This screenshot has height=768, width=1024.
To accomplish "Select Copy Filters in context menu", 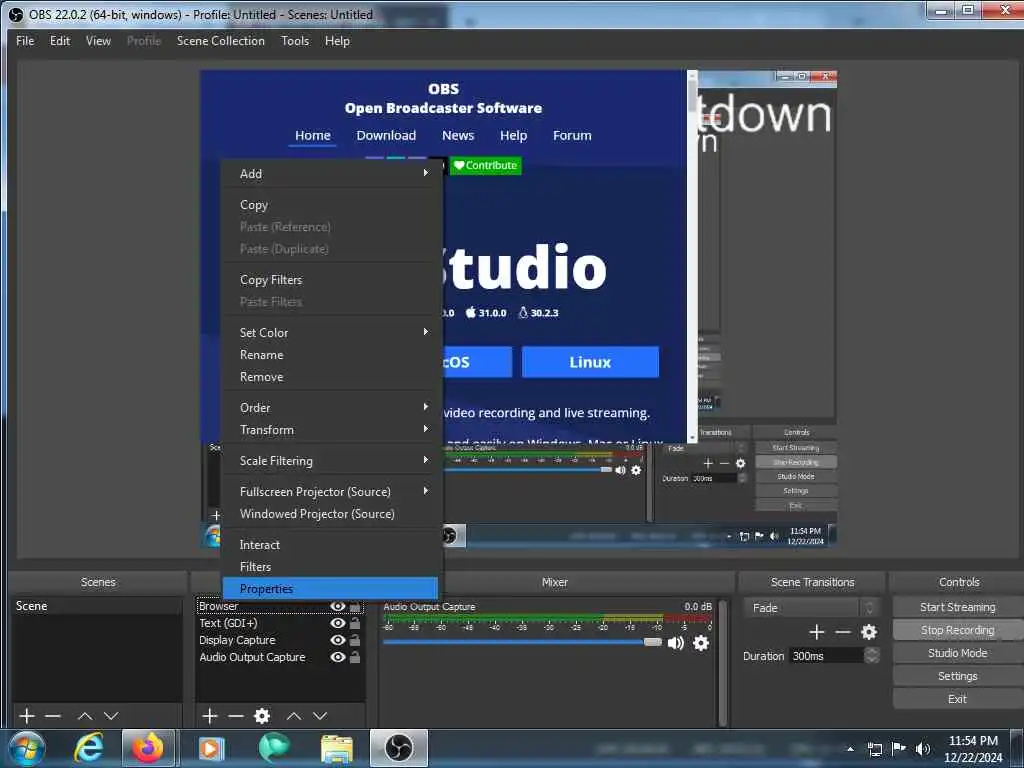I will (x=330, y=280).
